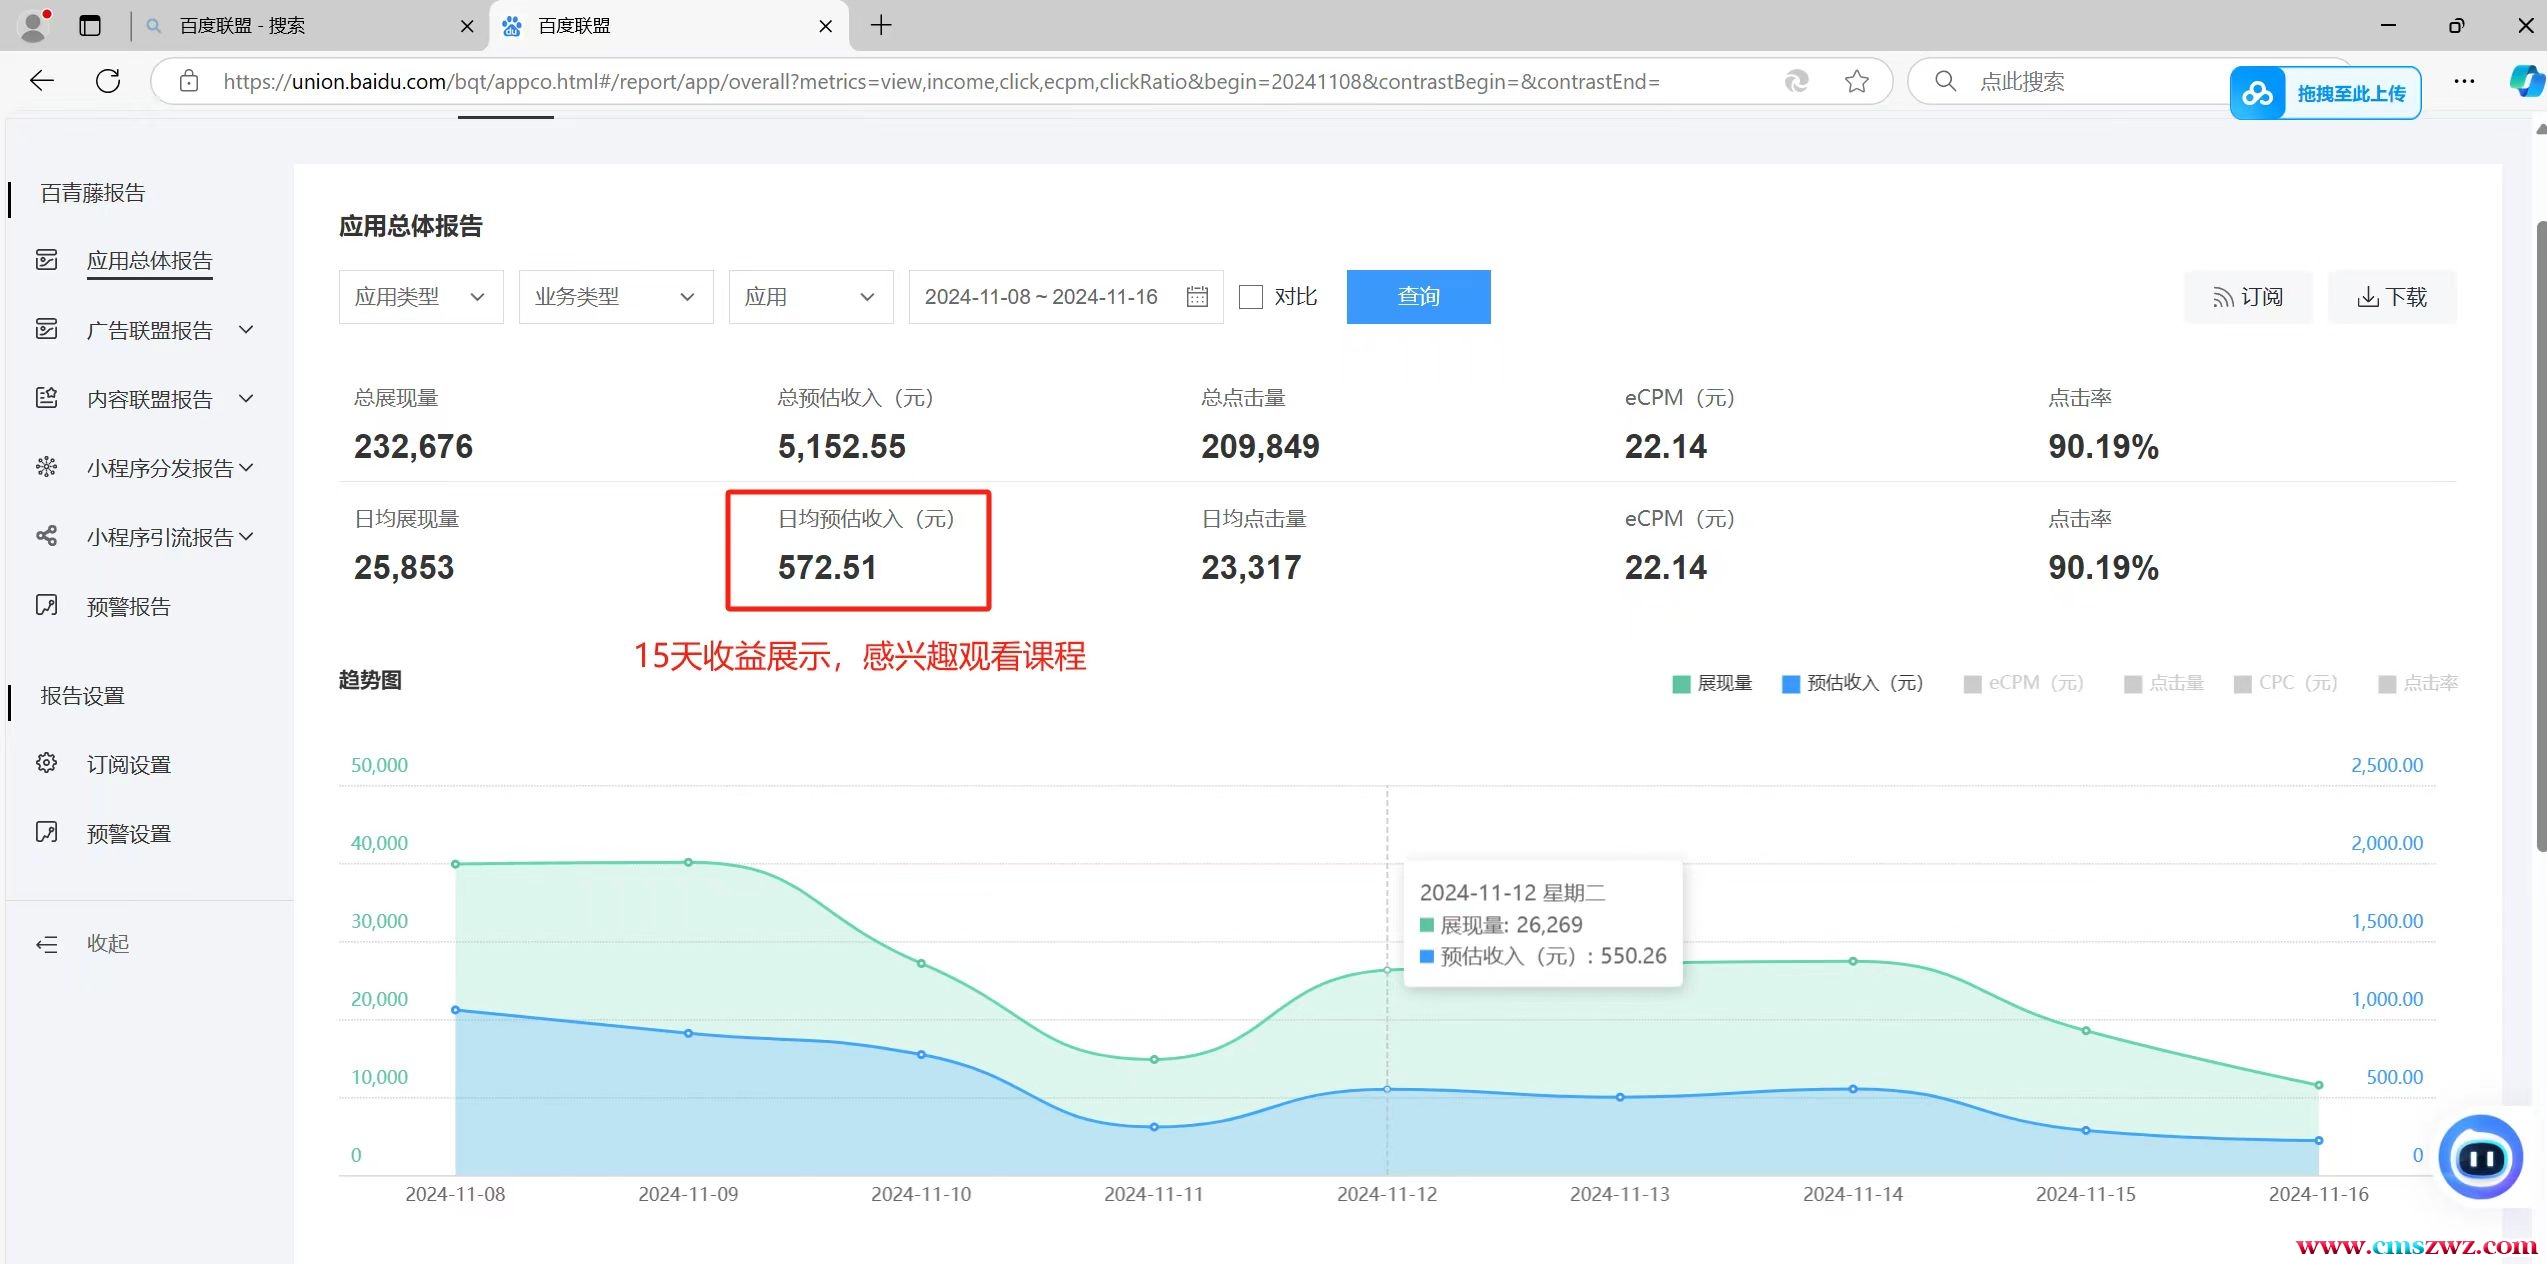This screenshot has height=1264, width=2547.
Task: Click 收起 to collapse the sidebar
Action: point(108,944)
